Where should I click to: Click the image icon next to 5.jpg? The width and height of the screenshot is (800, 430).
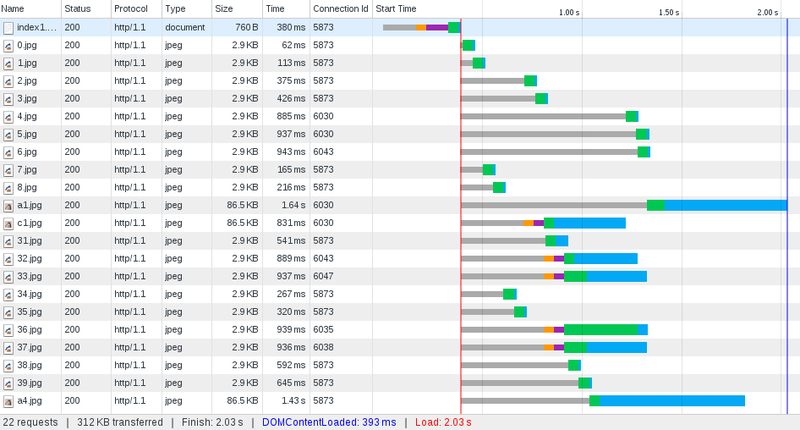click(x=8, y=135)
